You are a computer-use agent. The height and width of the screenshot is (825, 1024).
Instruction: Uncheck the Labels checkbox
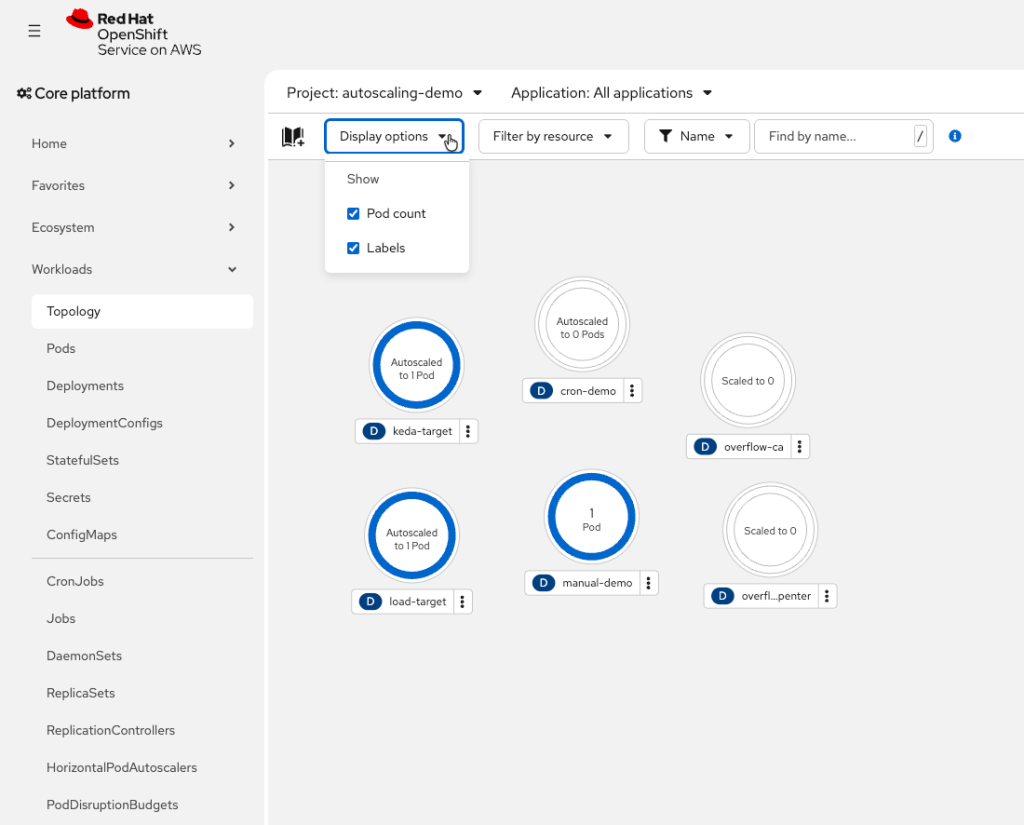click(x=353, y=248)
